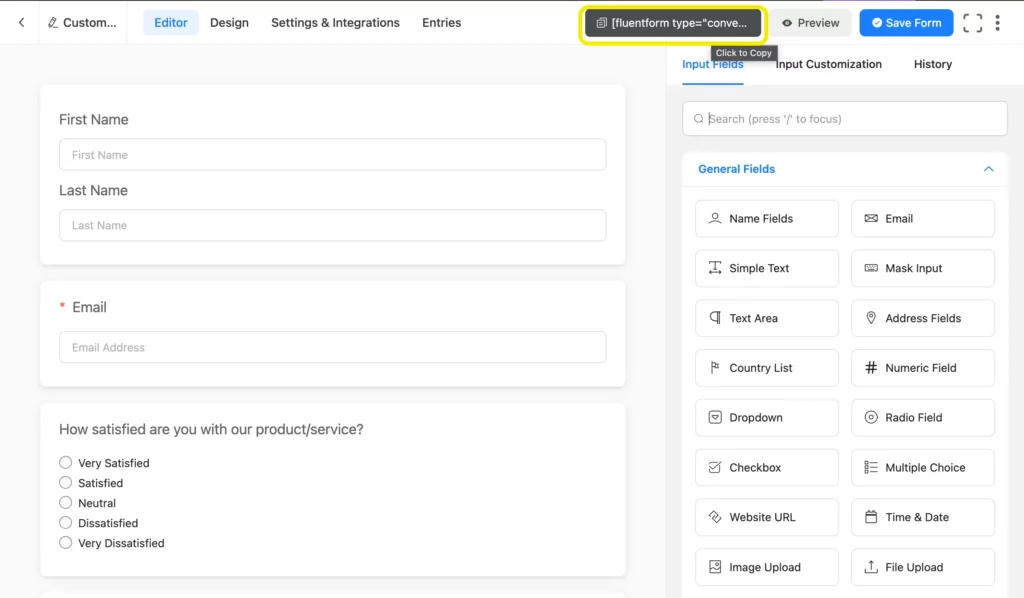Choose the Neutral radio option
The width and height of the screenshot is (1024, 598).
tap(65, 503)
